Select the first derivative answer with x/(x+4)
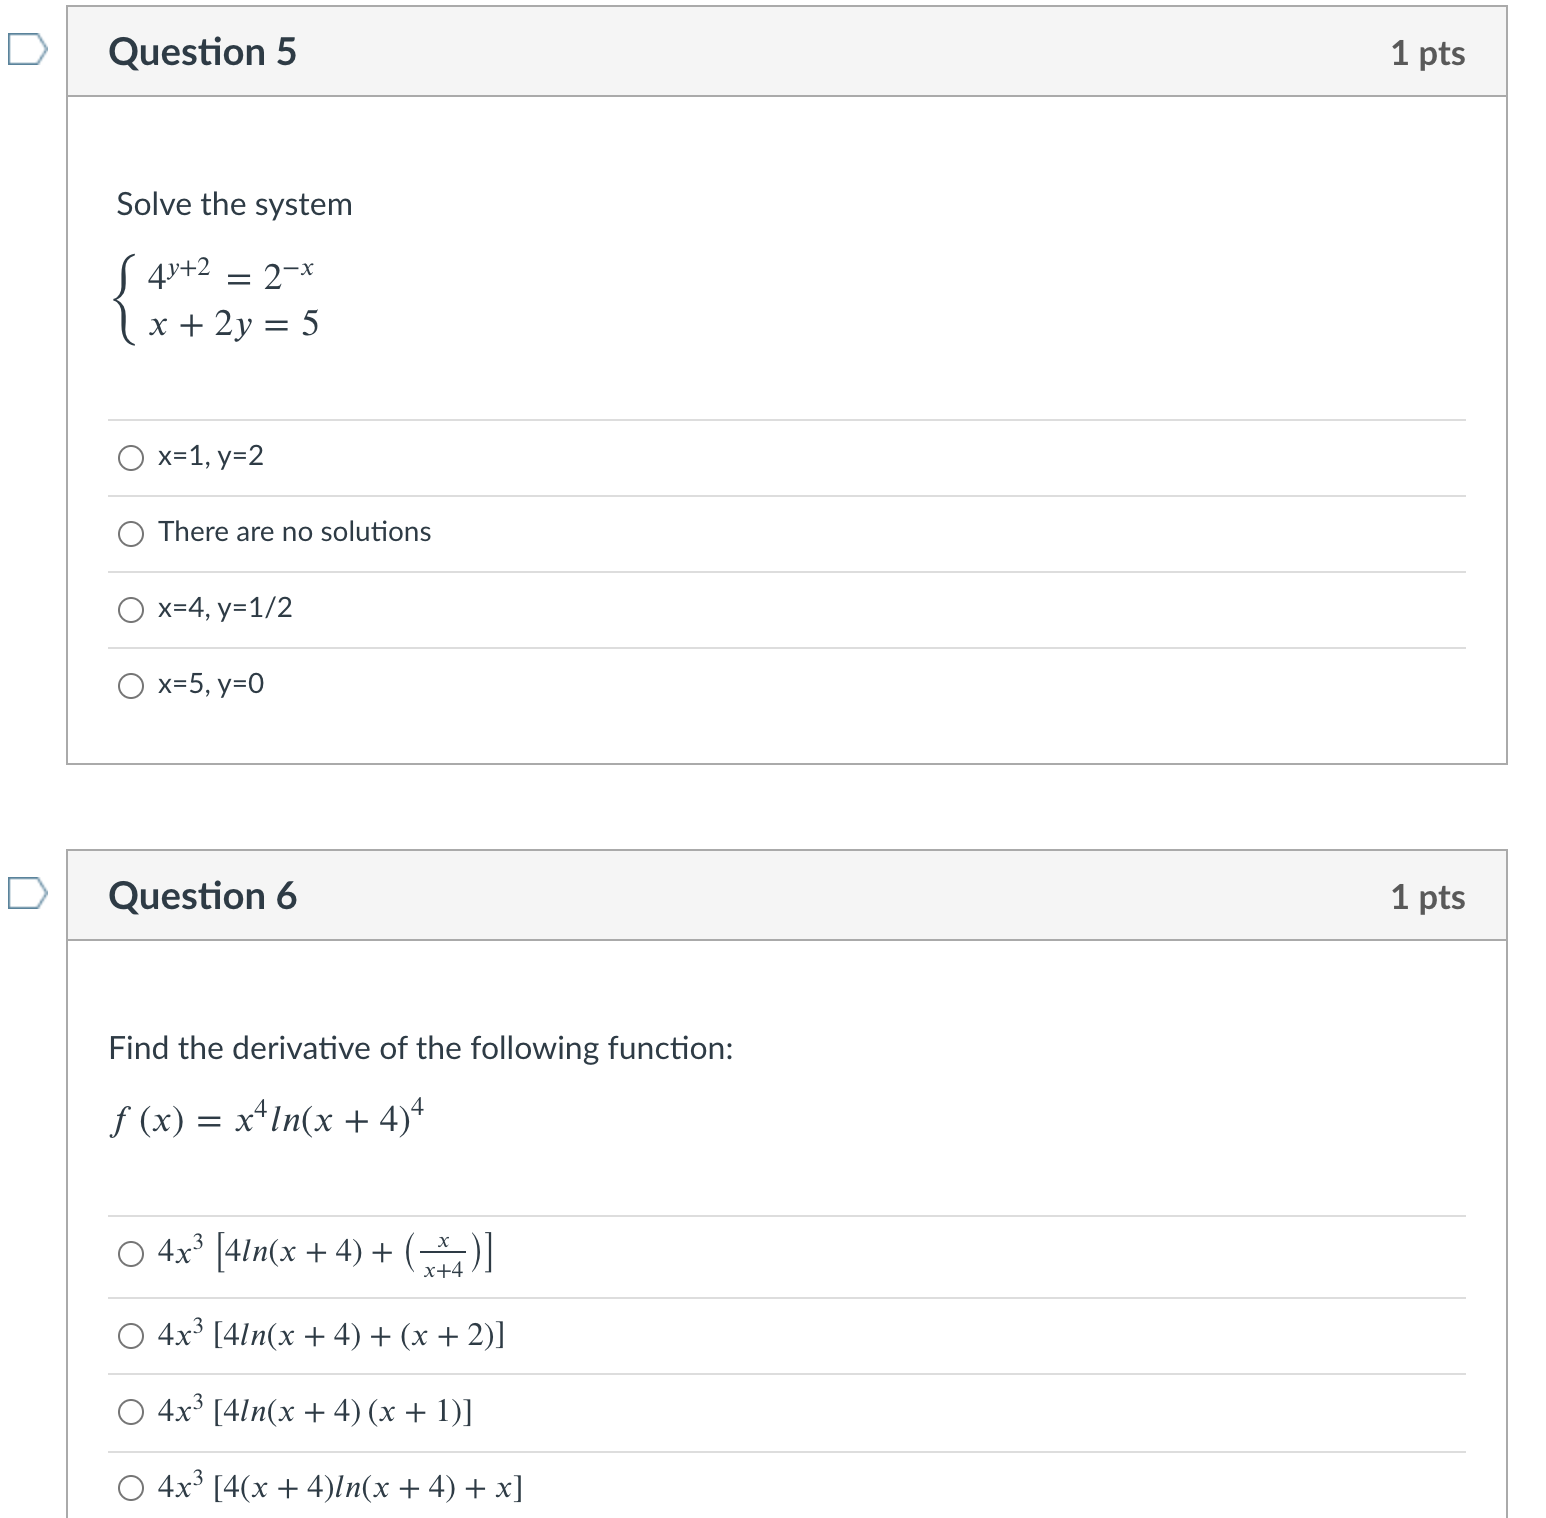Screen dimensions: 1546x1518 (131, 1255)
